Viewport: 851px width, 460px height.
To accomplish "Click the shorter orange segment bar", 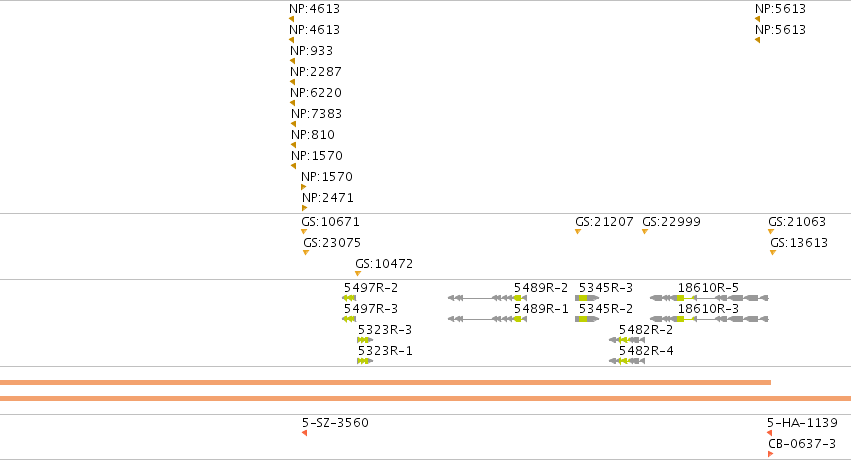I will (385, 382).
